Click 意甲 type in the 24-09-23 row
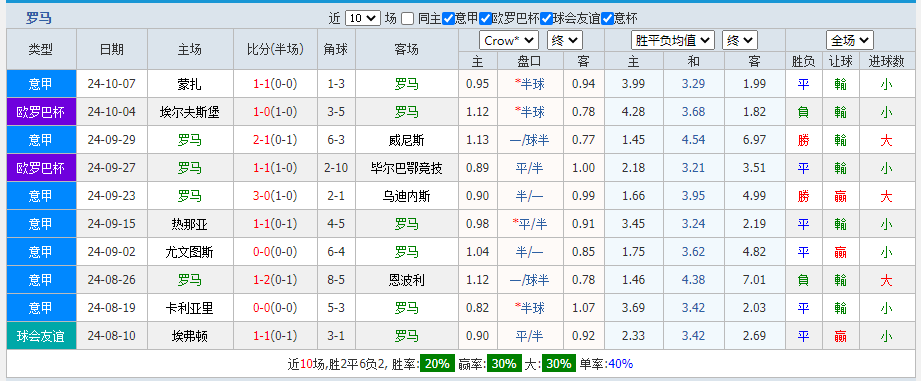This screenshot has height=381, width=921. point(41,197)
